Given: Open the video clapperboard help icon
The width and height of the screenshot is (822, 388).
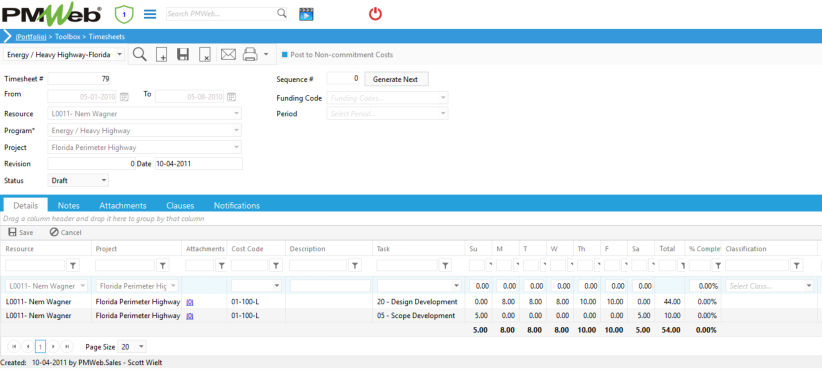Looking at the screenshot, I should (x=306, y=14).
